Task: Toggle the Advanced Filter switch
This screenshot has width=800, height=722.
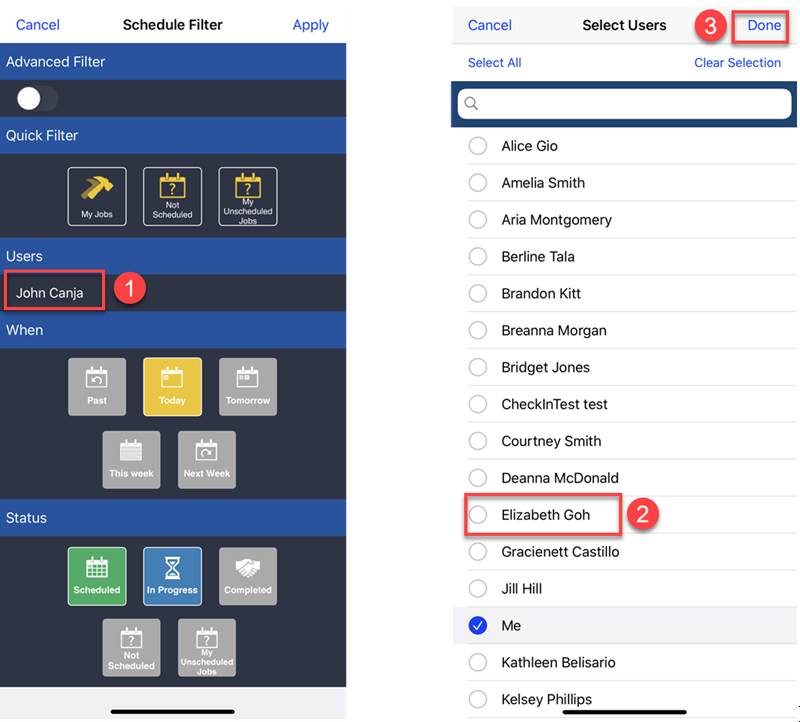Action: point(37,98)
